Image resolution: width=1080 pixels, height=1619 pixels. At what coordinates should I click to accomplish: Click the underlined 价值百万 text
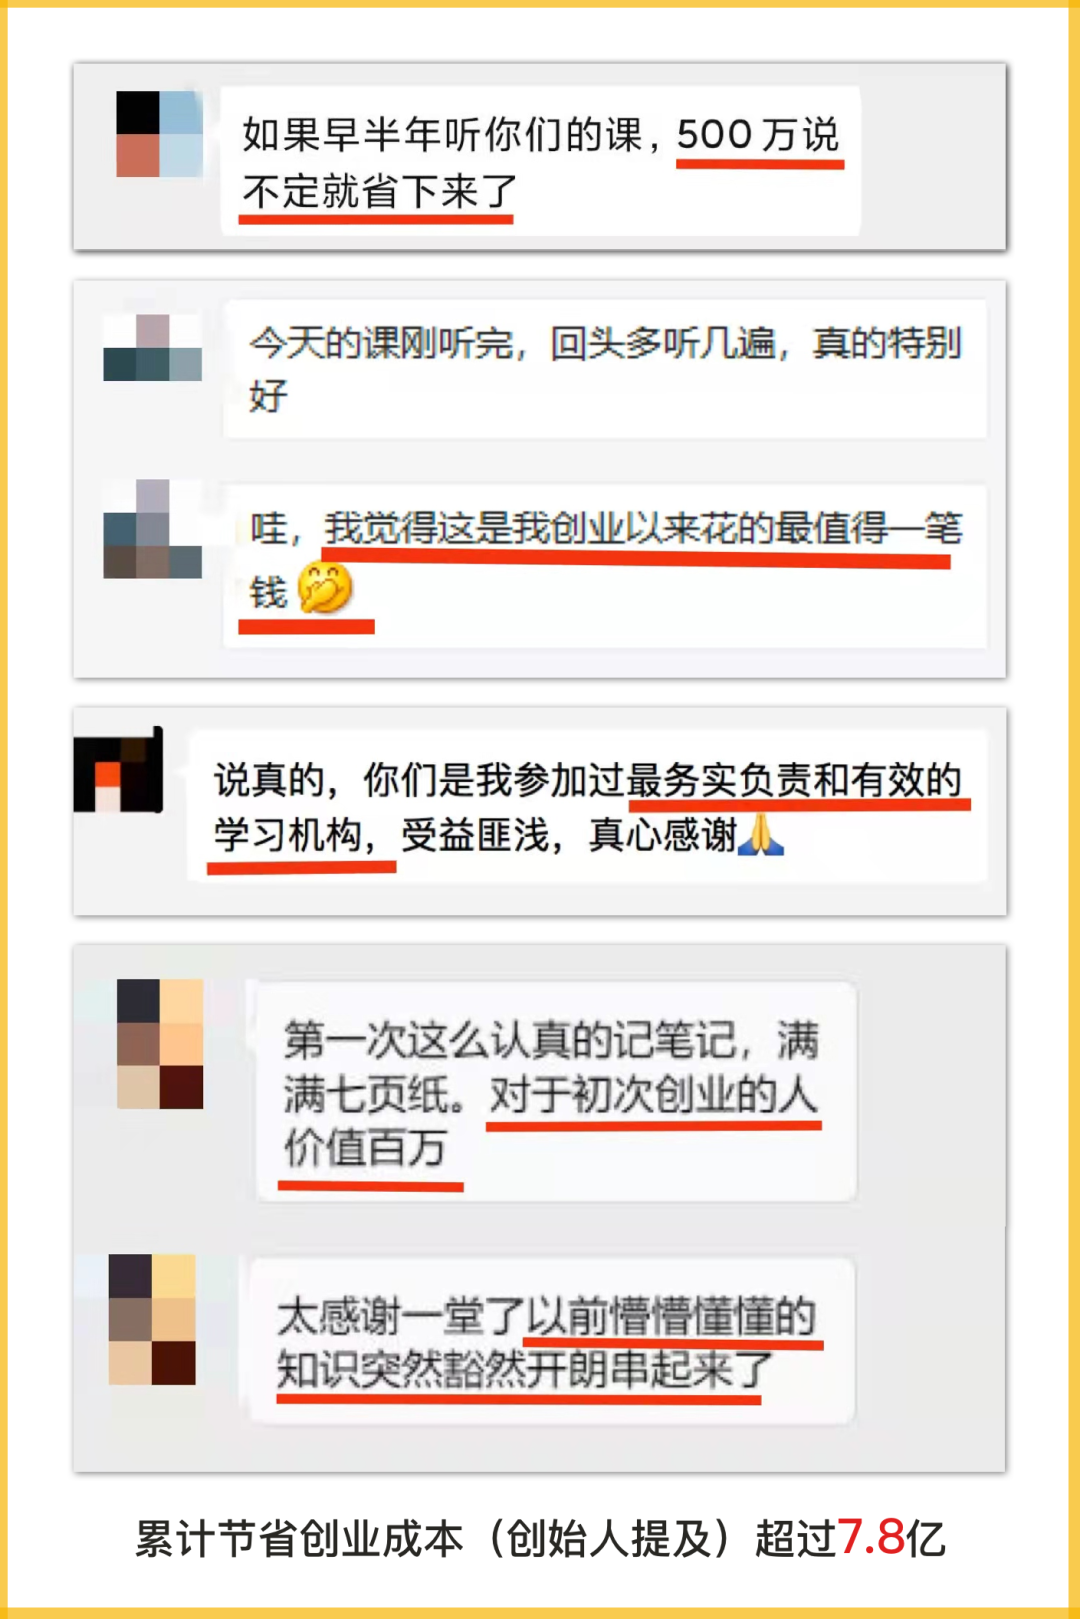pyautogui.click(x=366, y=1147)
